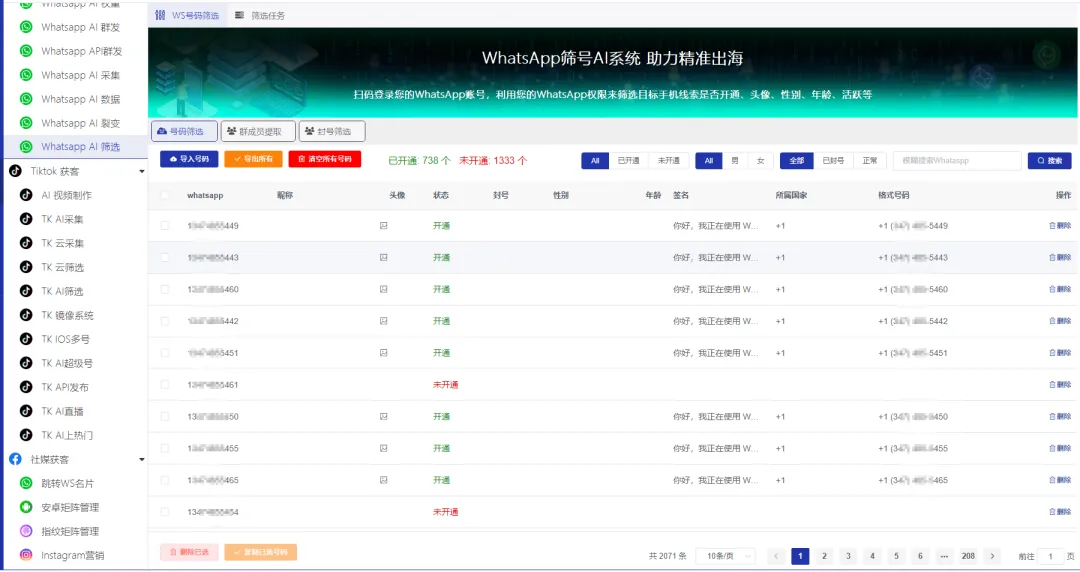Check the row ending 451
Viewport: 1080px width, 572px height.
(165, 353)
